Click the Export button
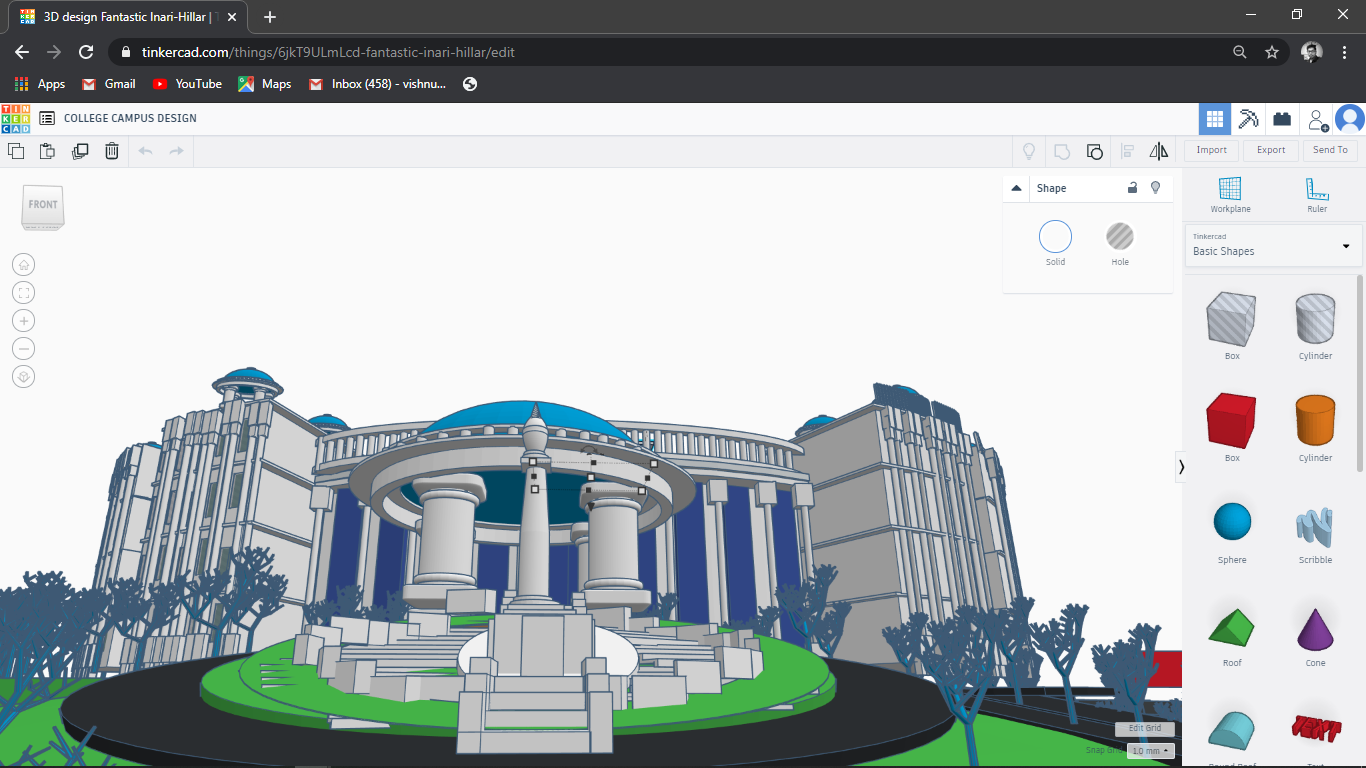This screenshot has height=768, width=1366. coord(1271,150)
